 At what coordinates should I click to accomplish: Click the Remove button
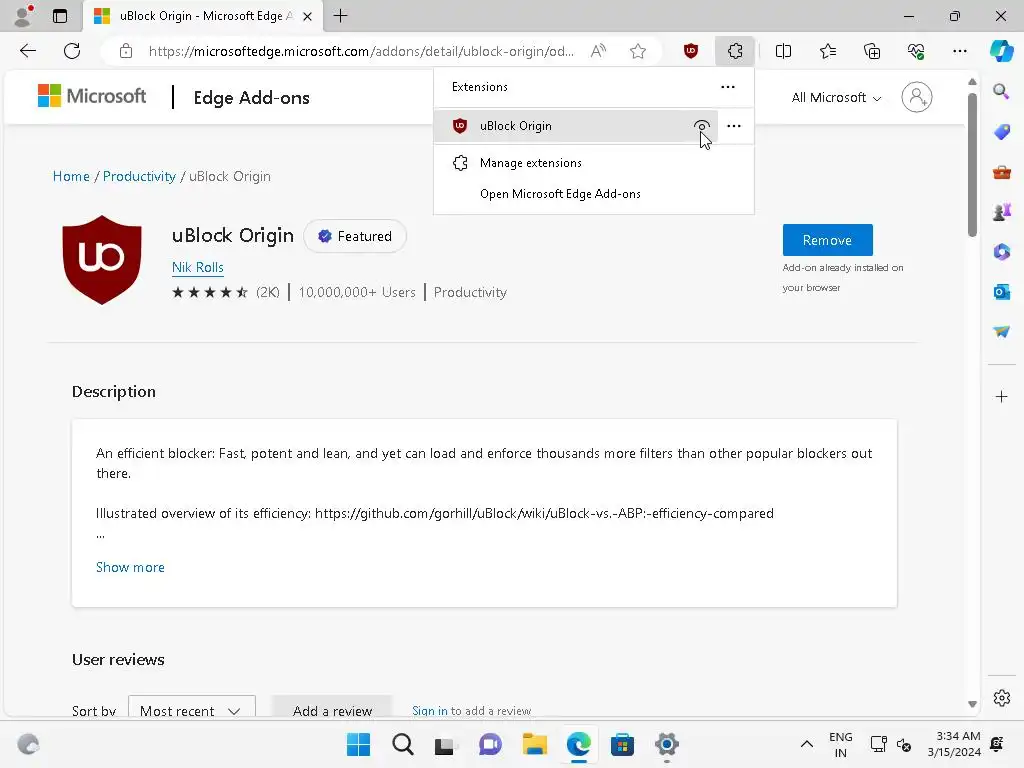tap(827, 240)
